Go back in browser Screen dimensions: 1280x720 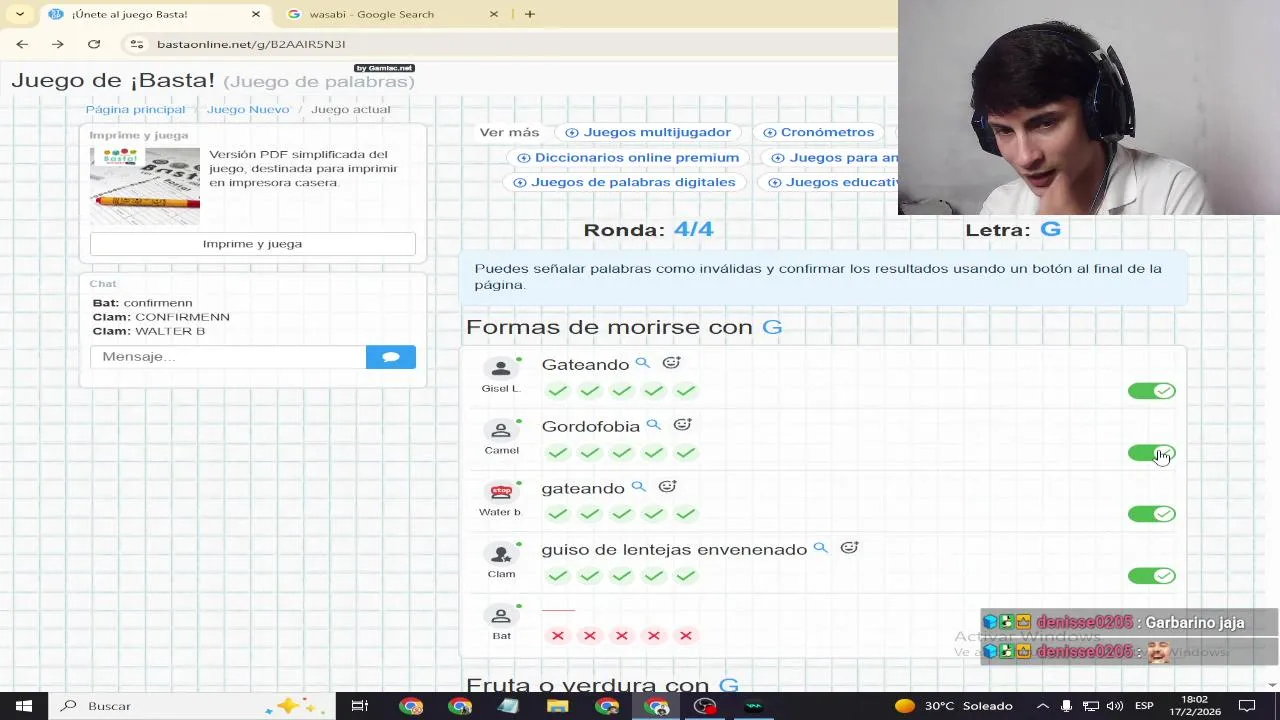tap(22, 44)
